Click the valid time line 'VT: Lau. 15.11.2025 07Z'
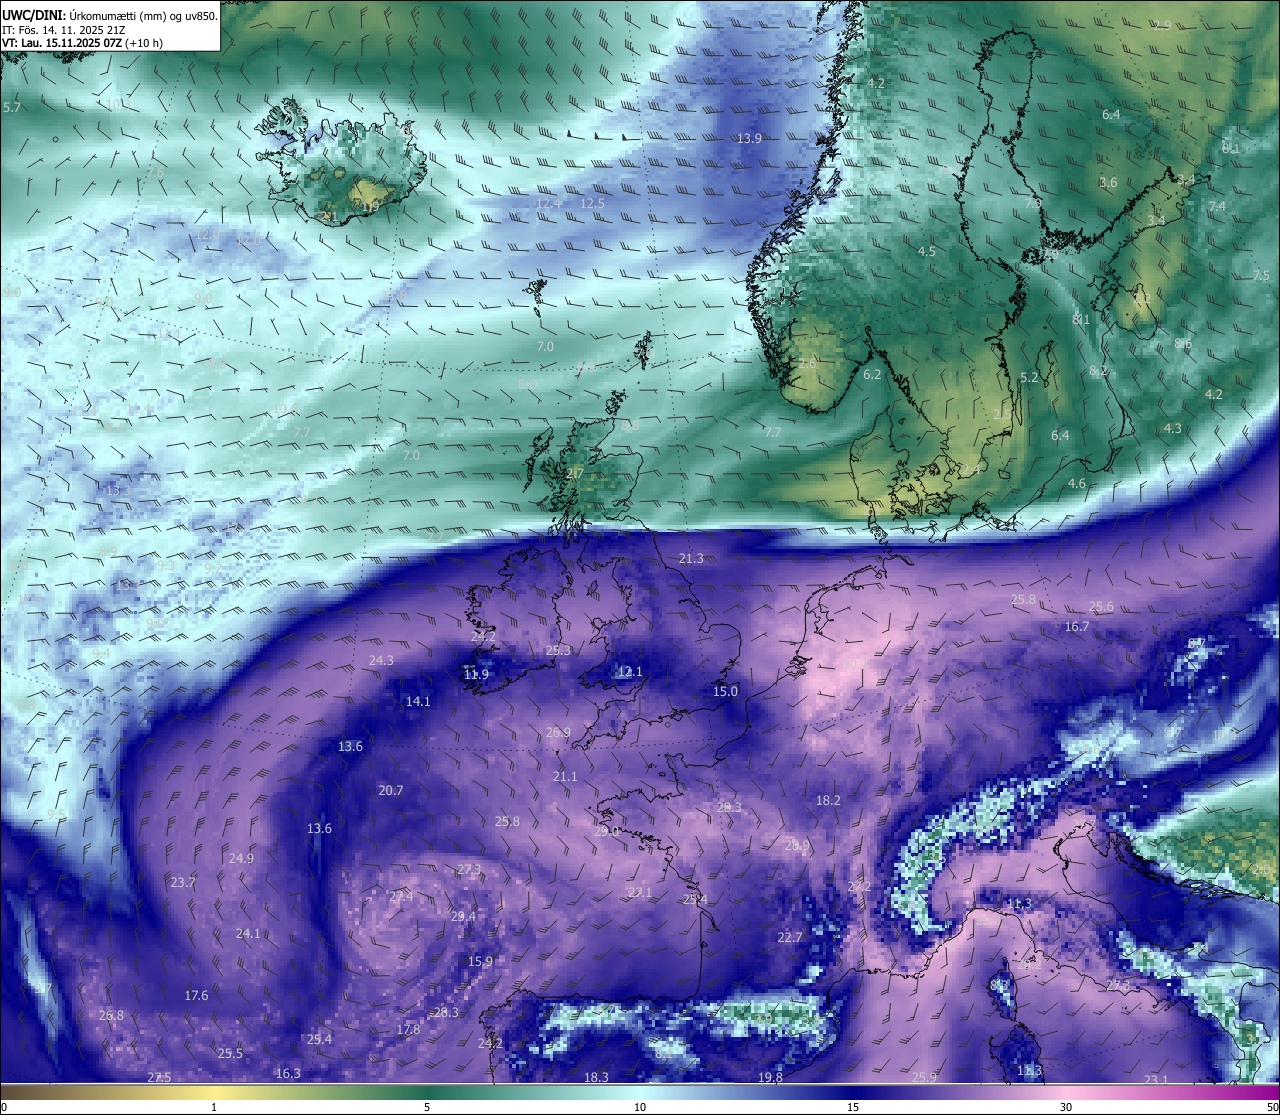The width and height of the screenshot is (1280, 1115). point(62,43)
